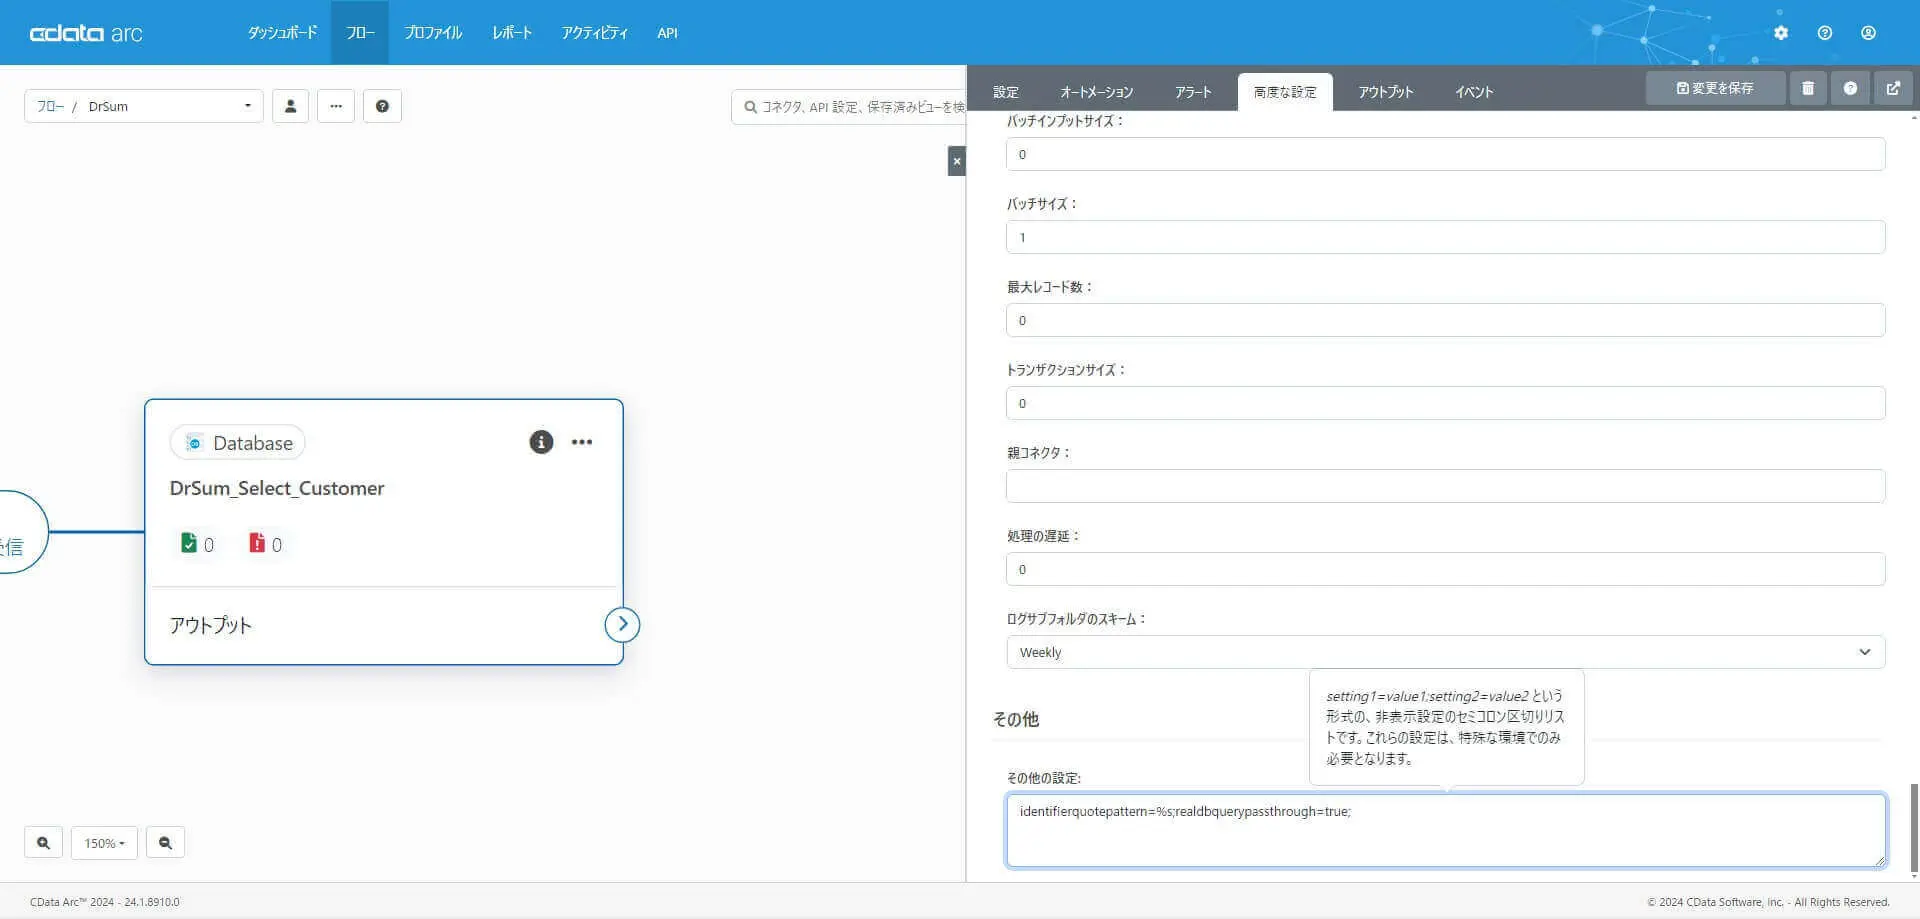Click the その他の設定 text area
1920x919 pixels.
(1446, 830)
